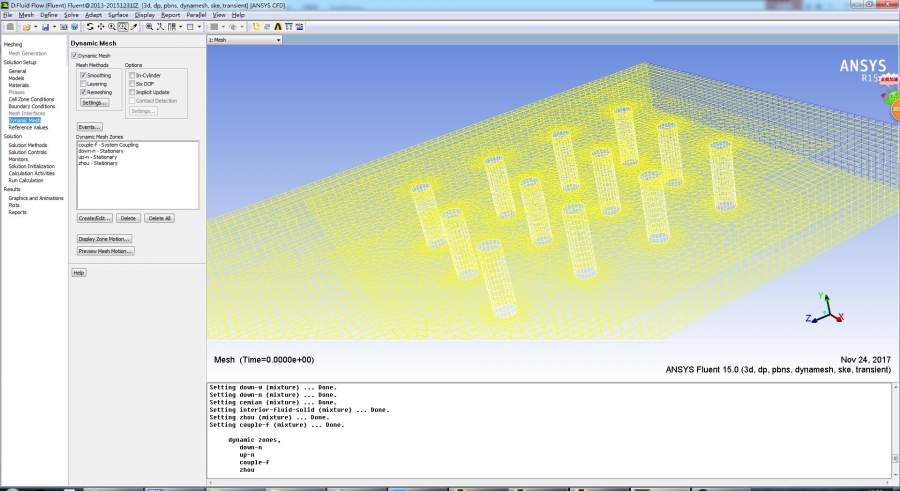The height and width of the screenshot is (491, 900).
Task: Select 'couple-f - System Coupling' zone
Action: pyautogui.click(x=108, y=145)
